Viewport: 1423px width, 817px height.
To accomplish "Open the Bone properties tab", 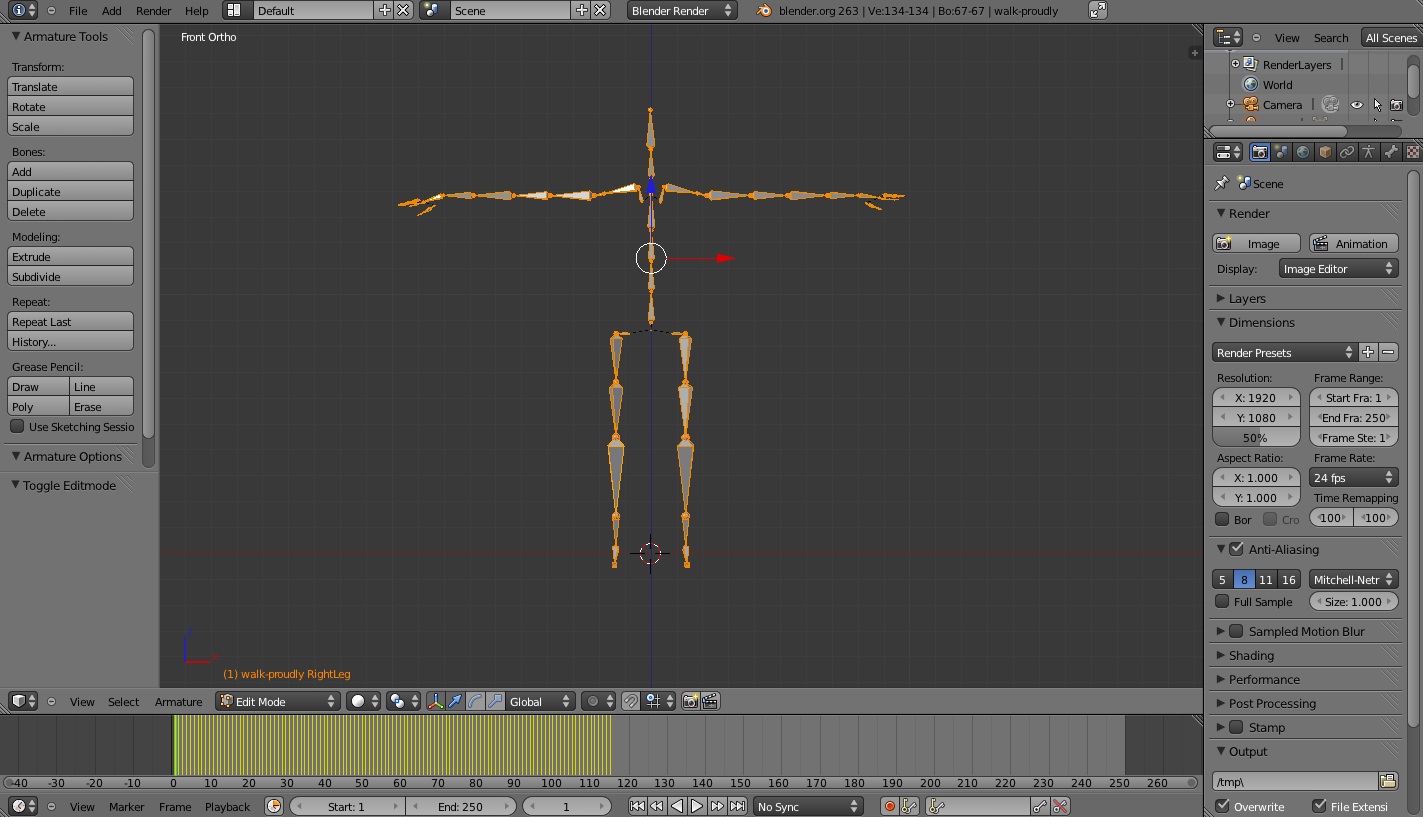I will [1393, 152].
